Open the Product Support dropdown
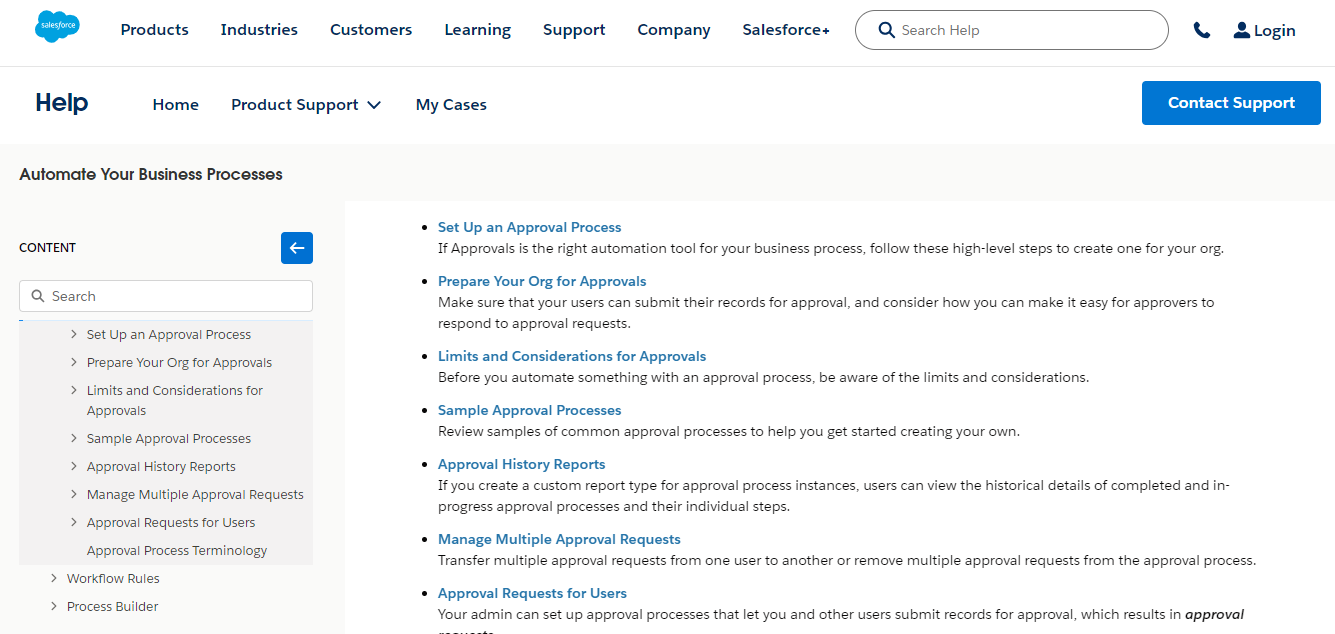This screenshot has width=1335, height=634. pos(306,104)
